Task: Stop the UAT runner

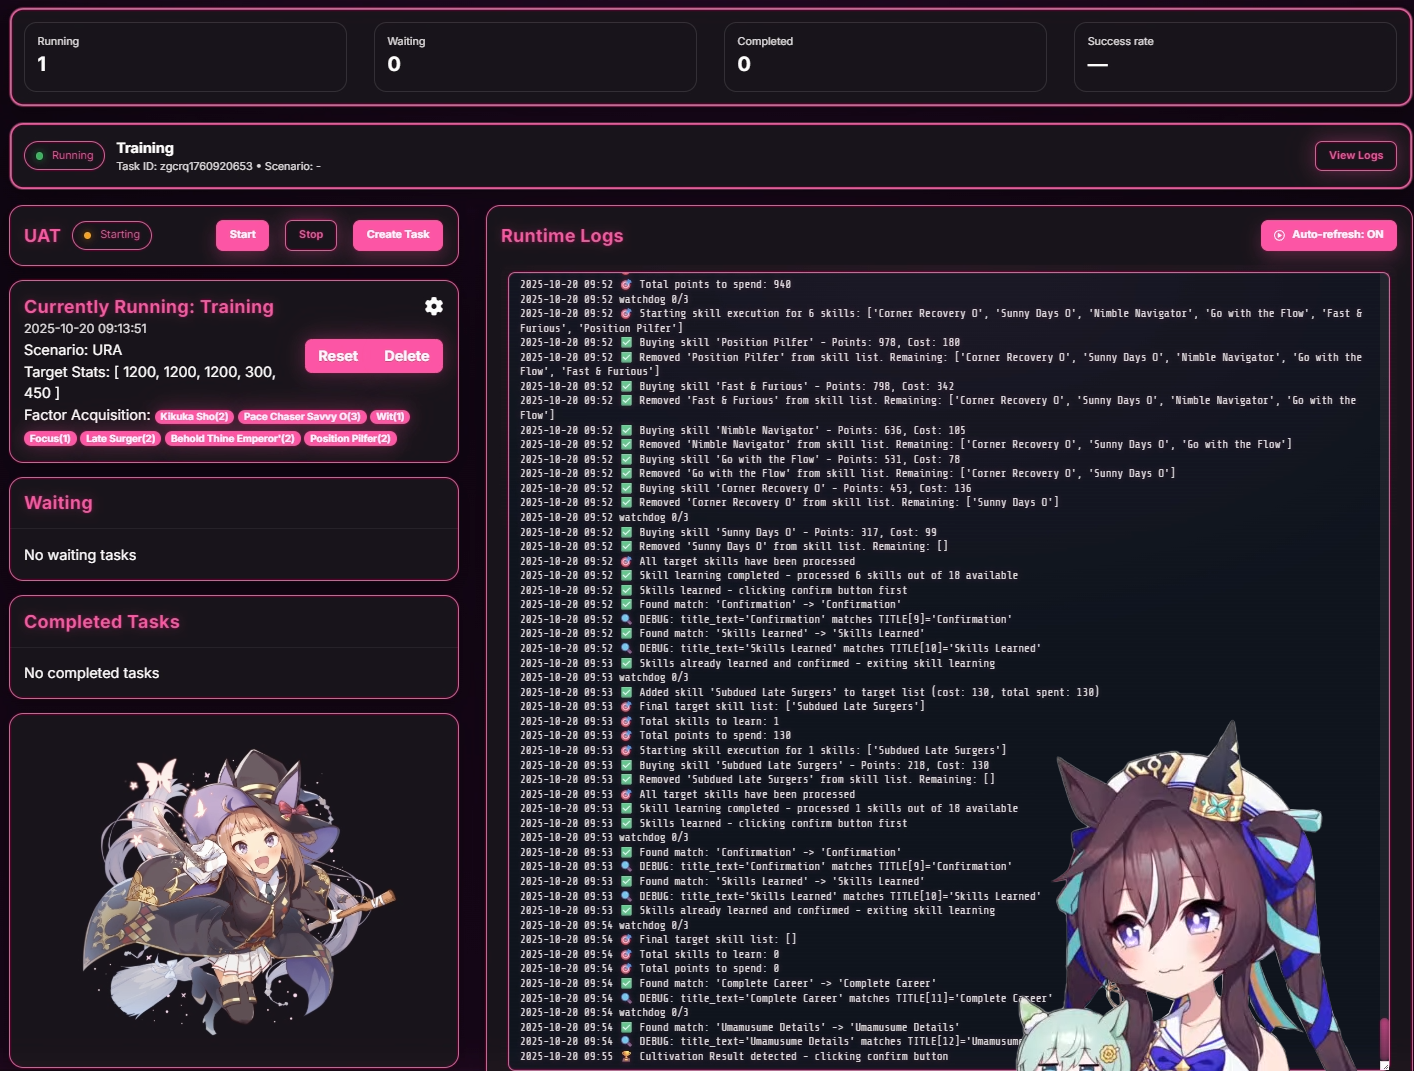Action: [311, 235]
